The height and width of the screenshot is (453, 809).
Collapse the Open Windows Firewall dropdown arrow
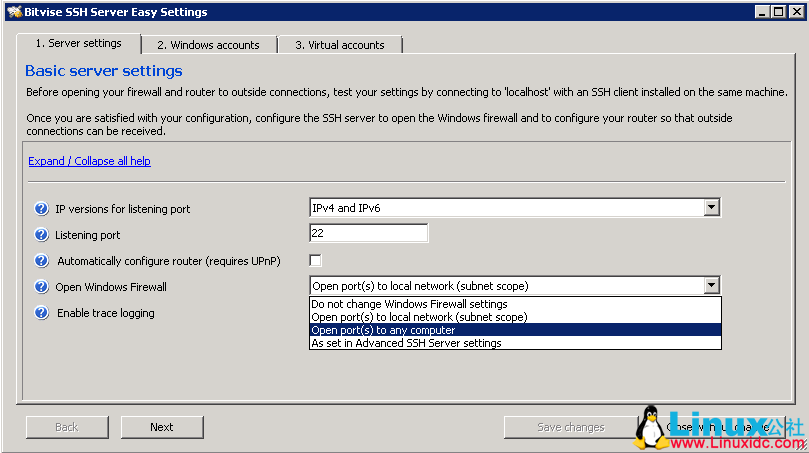click(x=711, y=285)
